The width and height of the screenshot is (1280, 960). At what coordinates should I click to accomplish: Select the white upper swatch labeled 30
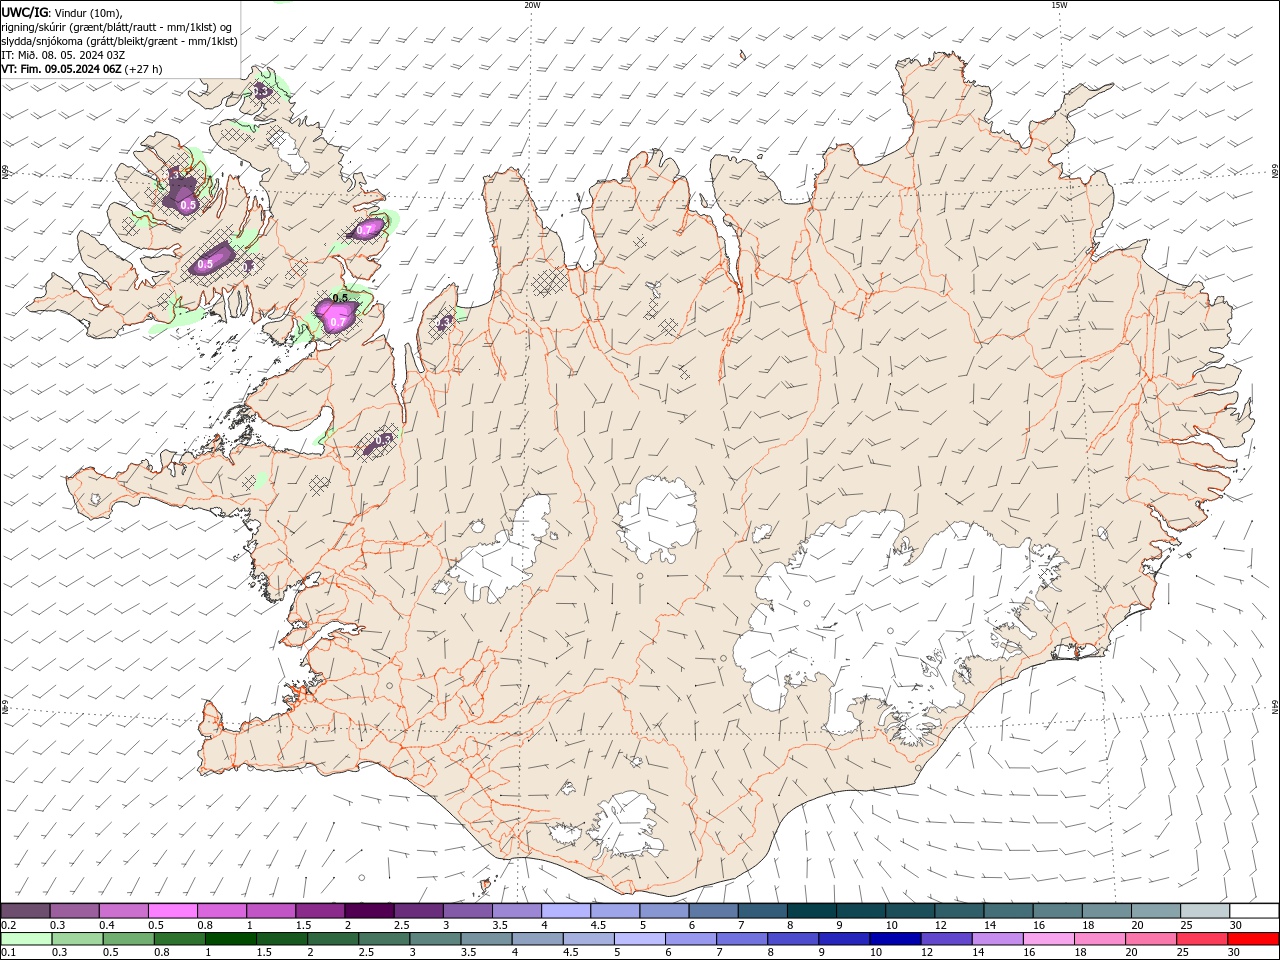[1254, 911]
